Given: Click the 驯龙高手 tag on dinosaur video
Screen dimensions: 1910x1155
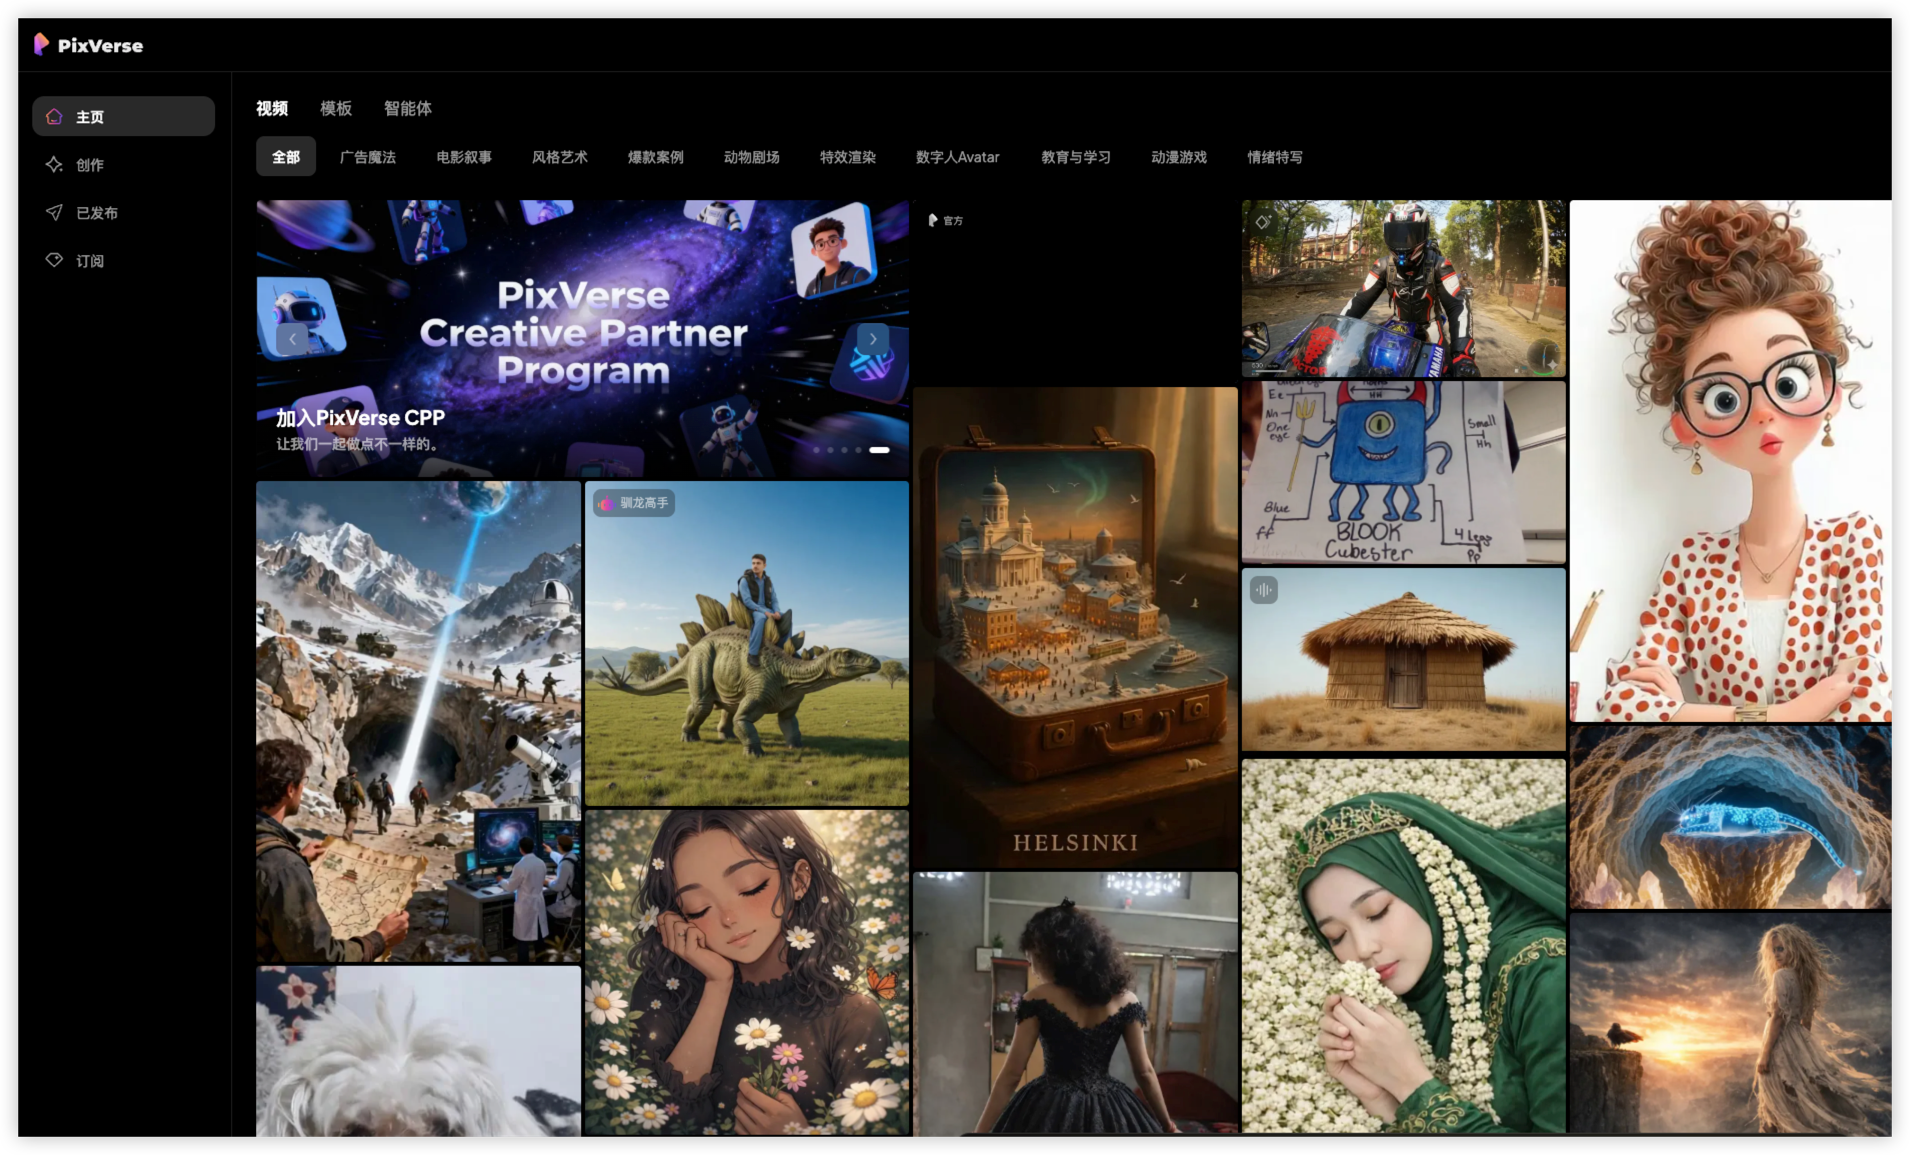Looking at the screenshot, I should (634, 503).
